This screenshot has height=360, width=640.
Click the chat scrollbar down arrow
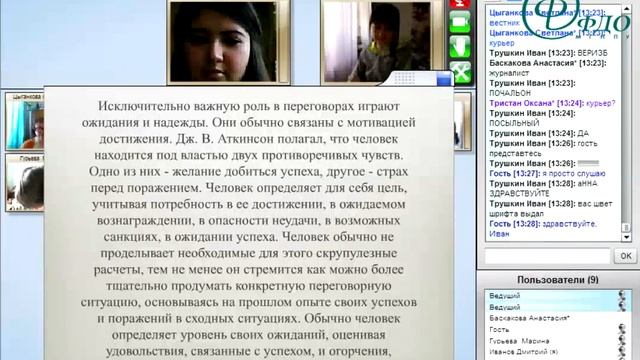pyautogui.click(x=626, y=237)
